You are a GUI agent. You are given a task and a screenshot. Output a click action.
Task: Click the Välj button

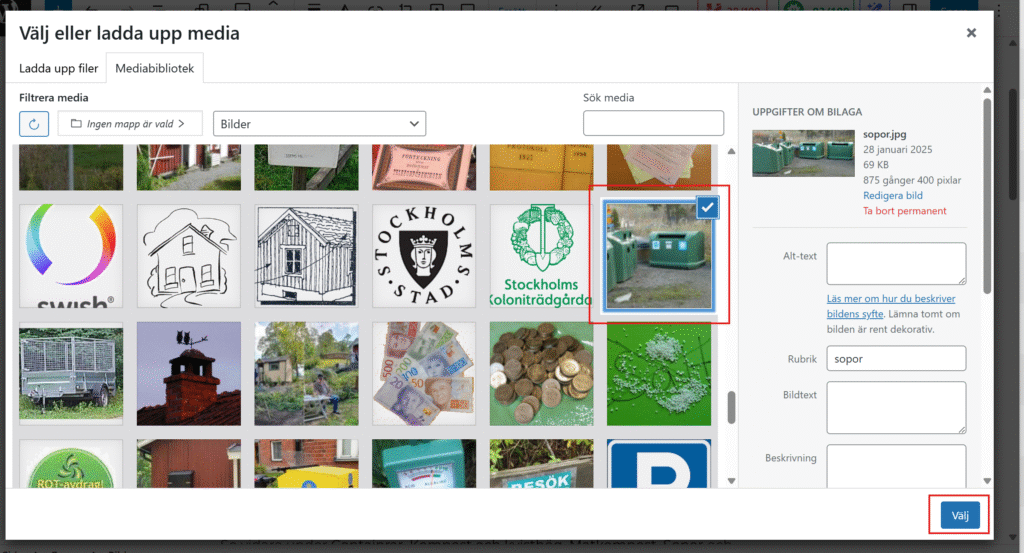pos(960,515)
